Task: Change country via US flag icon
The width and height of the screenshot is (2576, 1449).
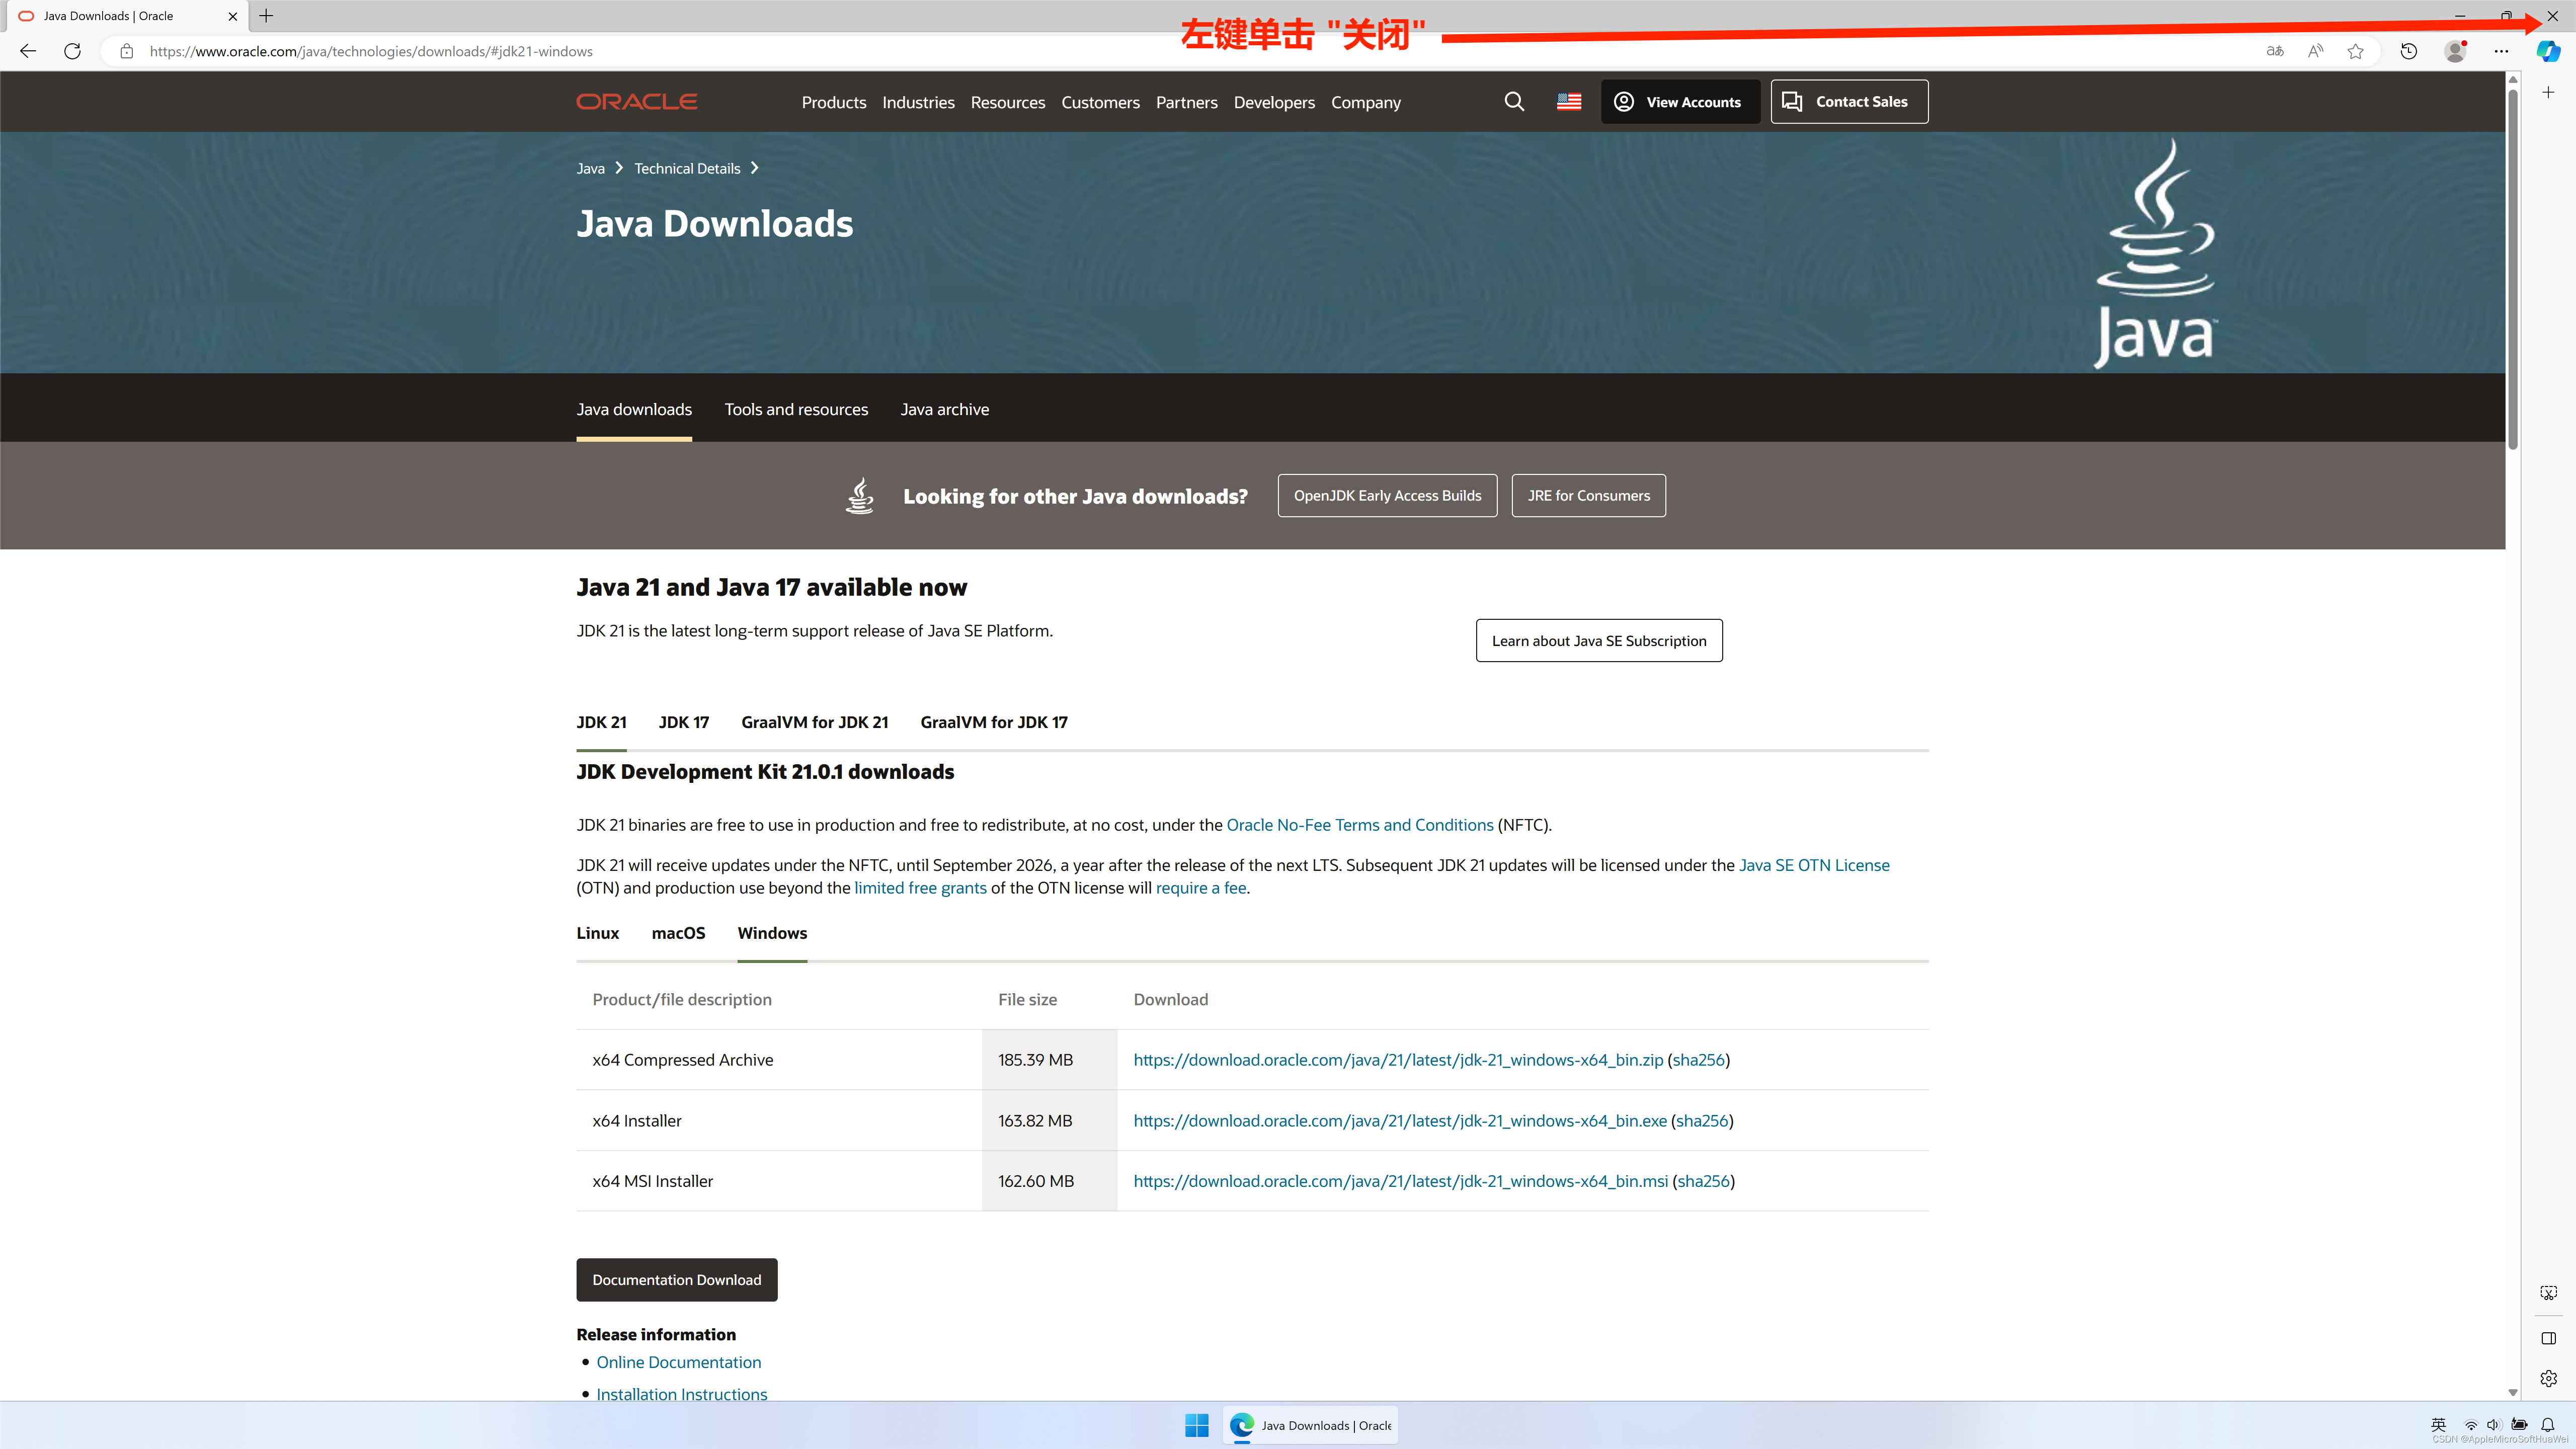Action: tap(1569, 102)
